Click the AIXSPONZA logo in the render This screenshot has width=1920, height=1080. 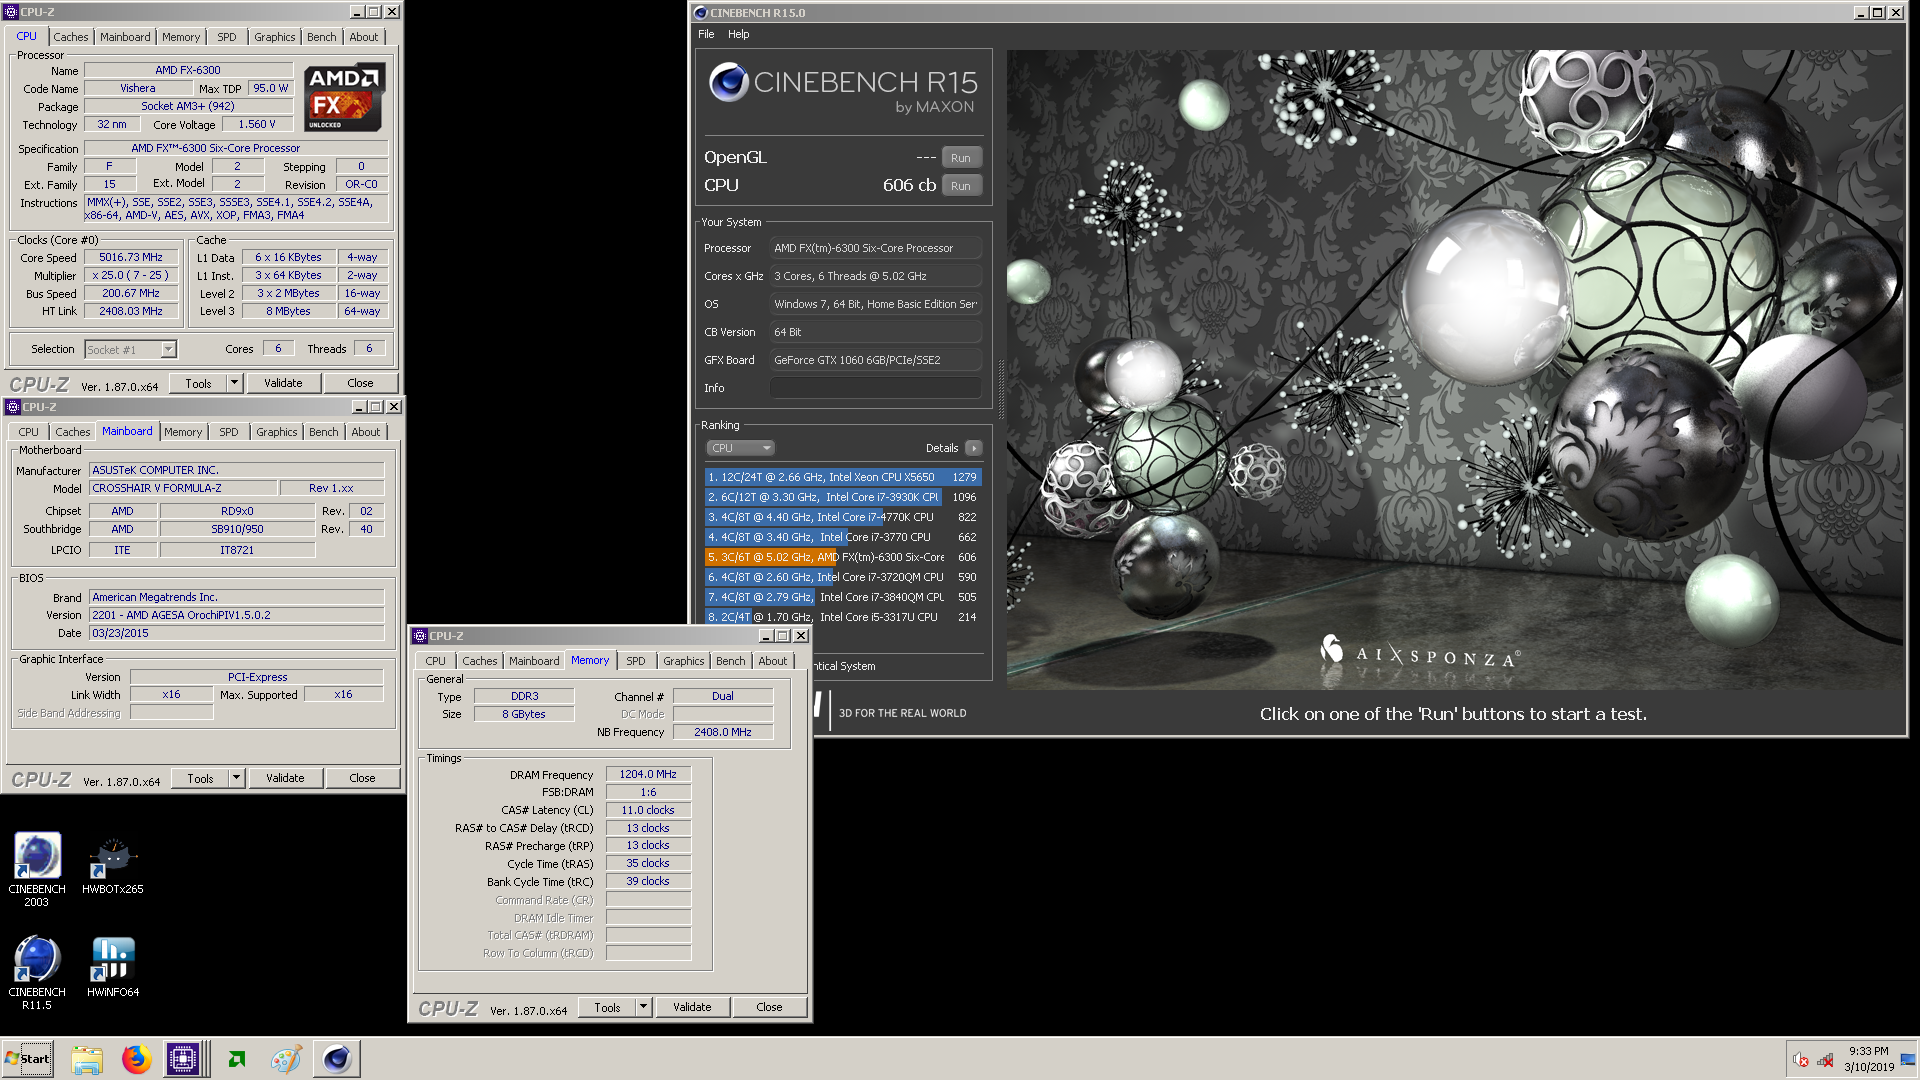pyautogui.click(x=1420, y=654)
